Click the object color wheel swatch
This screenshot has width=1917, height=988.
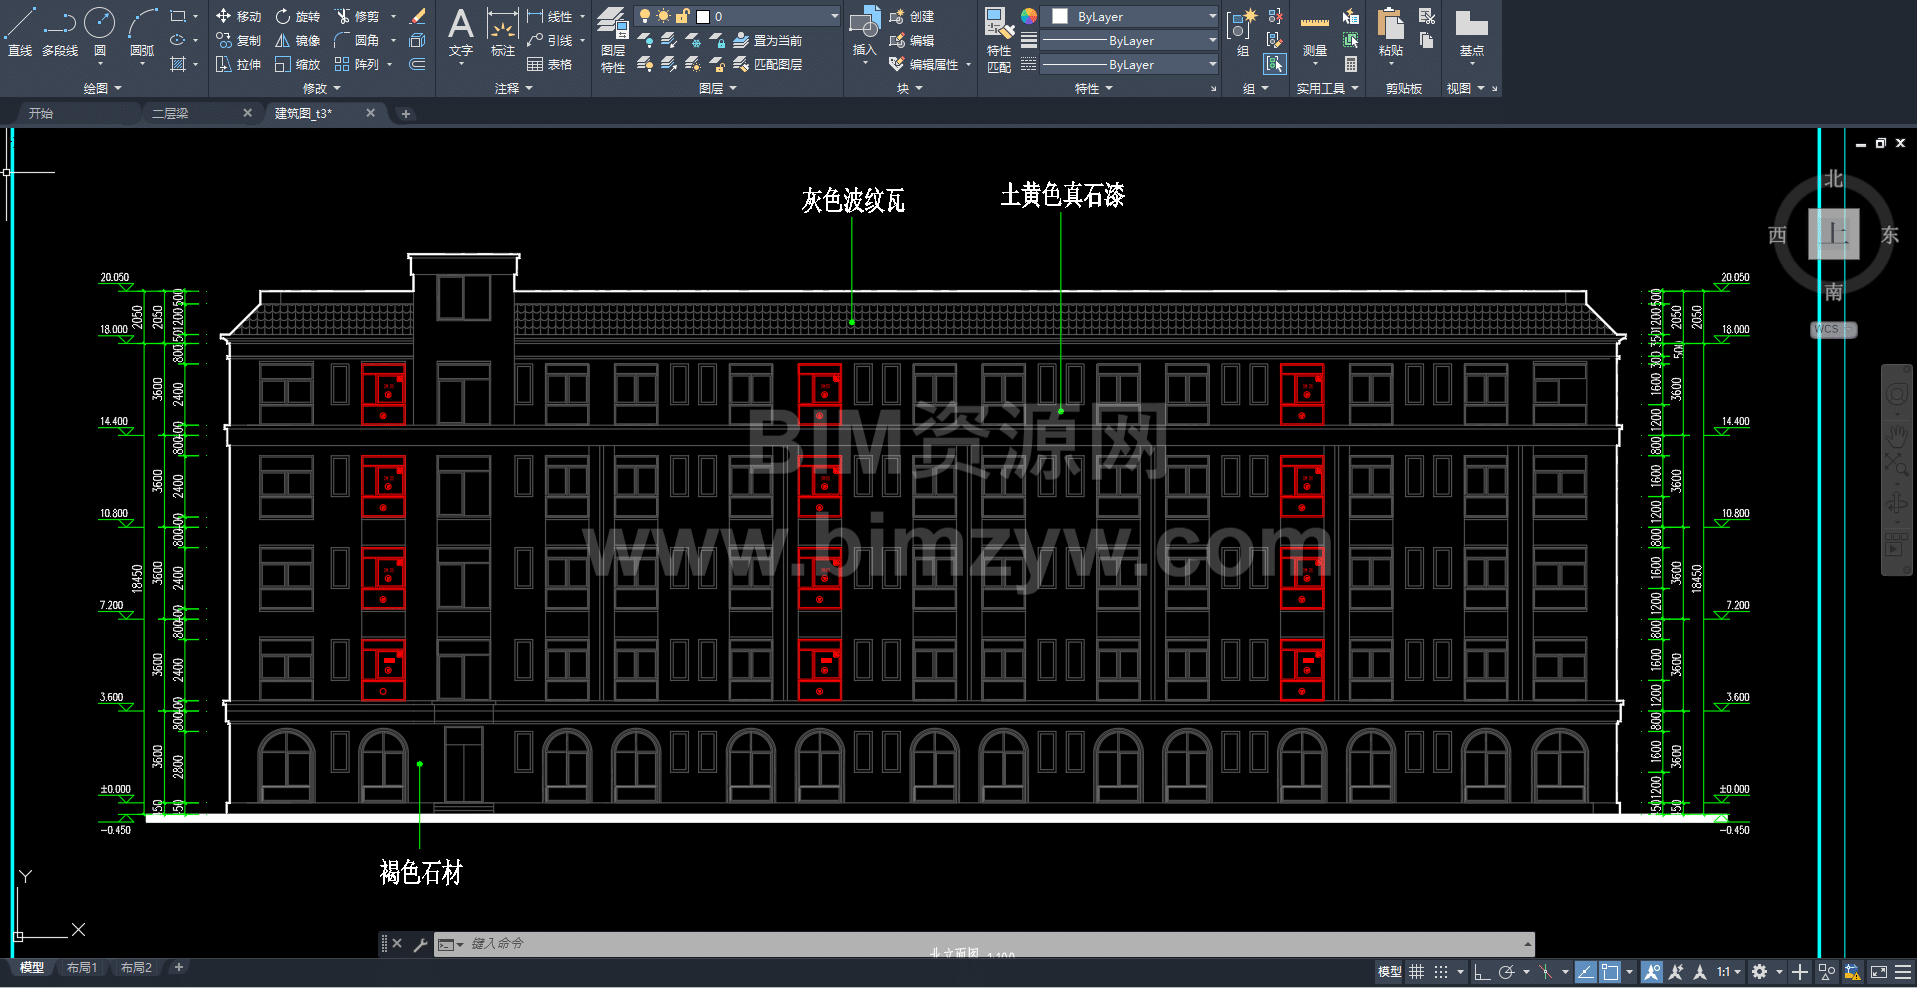tap(1029, 17)
